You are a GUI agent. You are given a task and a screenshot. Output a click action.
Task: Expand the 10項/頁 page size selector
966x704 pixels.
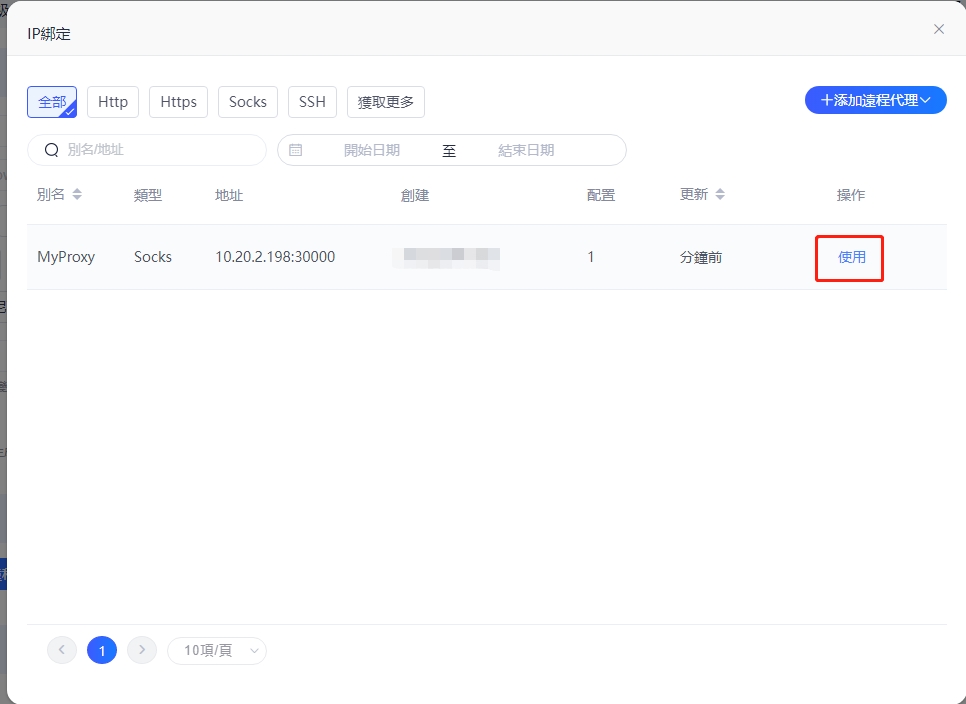pyautogui.click(x=216, y=650)
